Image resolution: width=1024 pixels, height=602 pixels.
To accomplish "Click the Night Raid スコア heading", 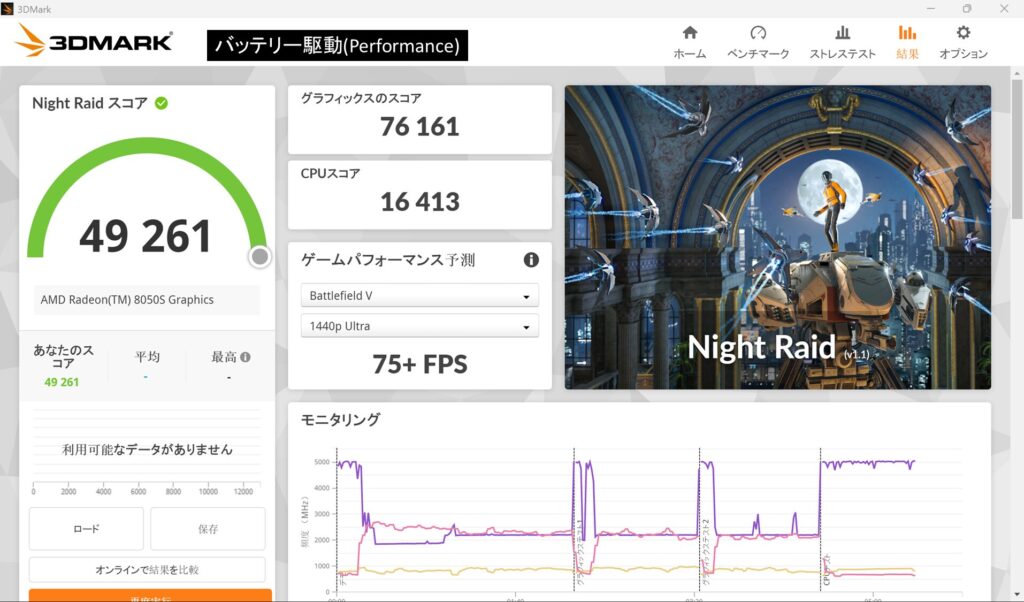I will [x=90, y=103].
